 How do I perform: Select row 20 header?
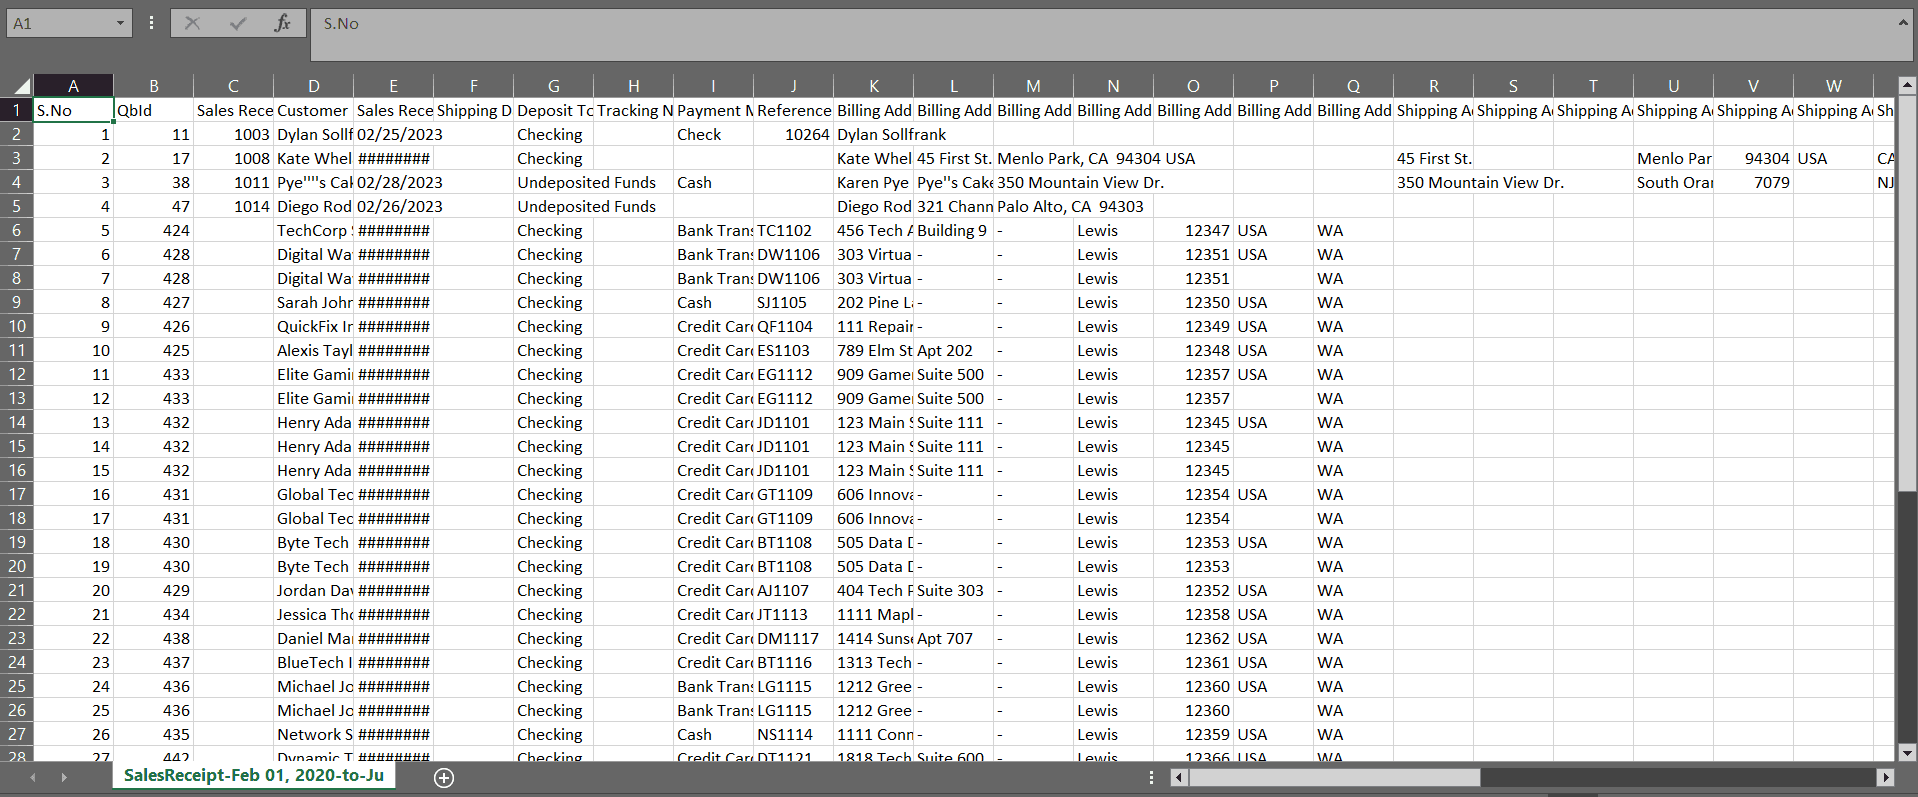[x=17, y=566]
